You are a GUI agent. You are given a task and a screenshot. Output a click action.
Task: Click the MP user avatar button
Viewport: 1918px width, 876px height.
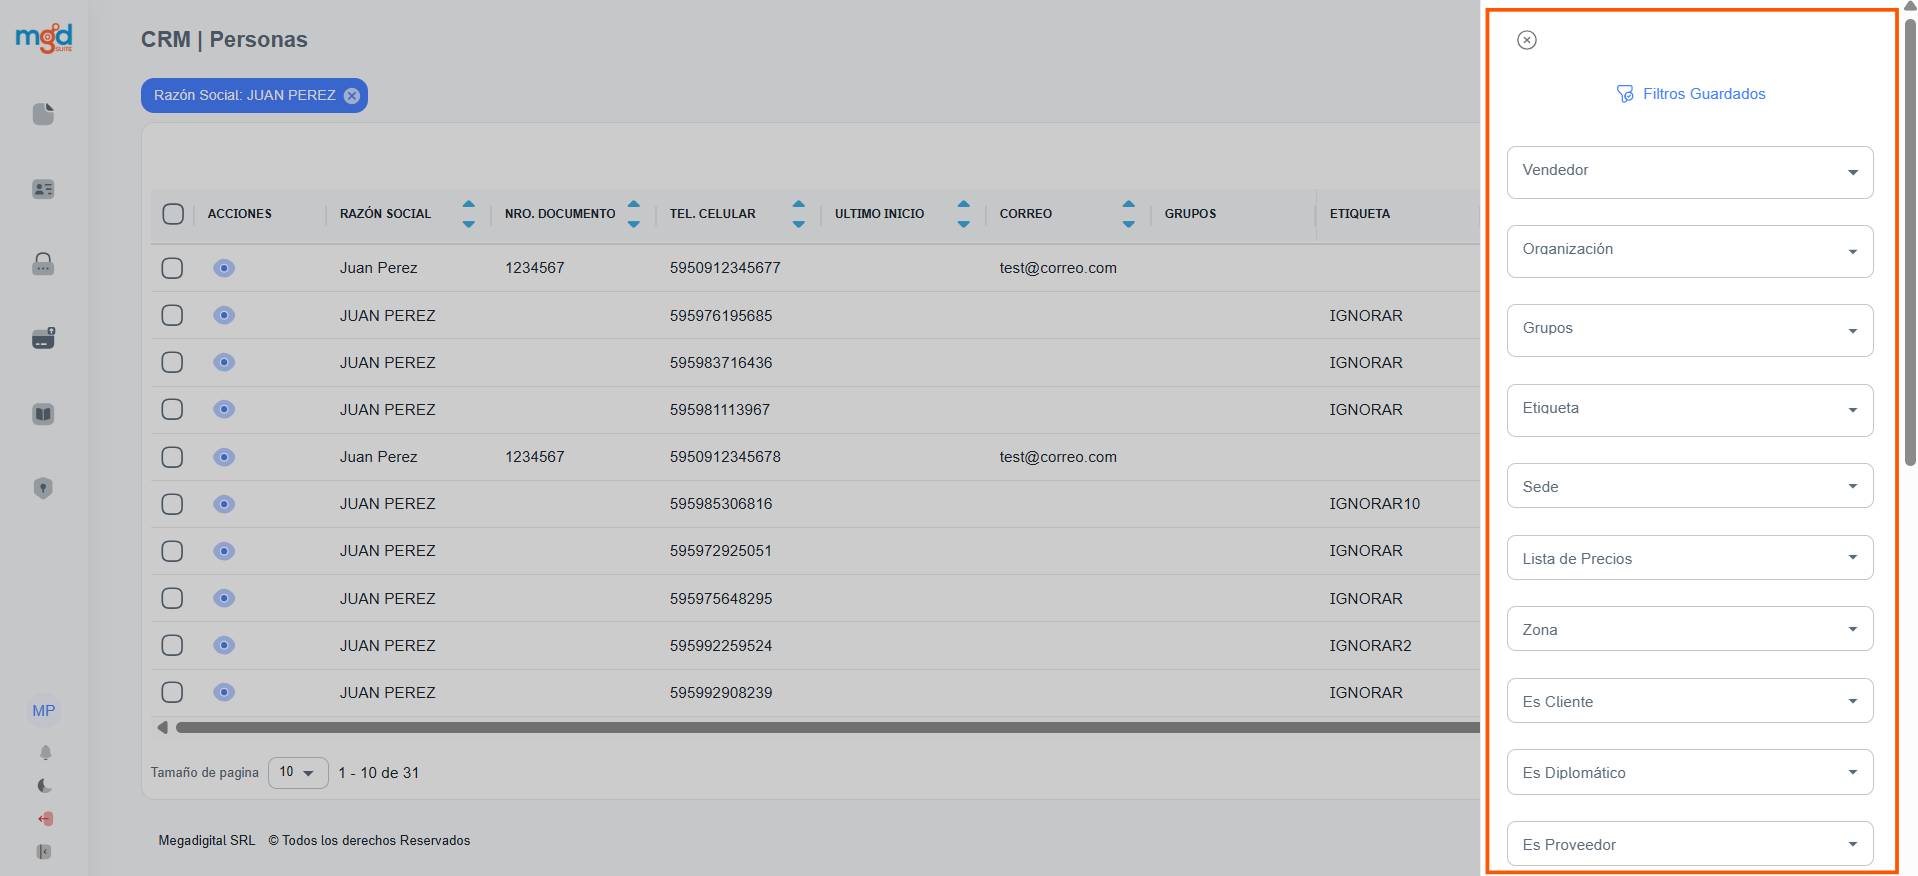(x=44, y=711)
